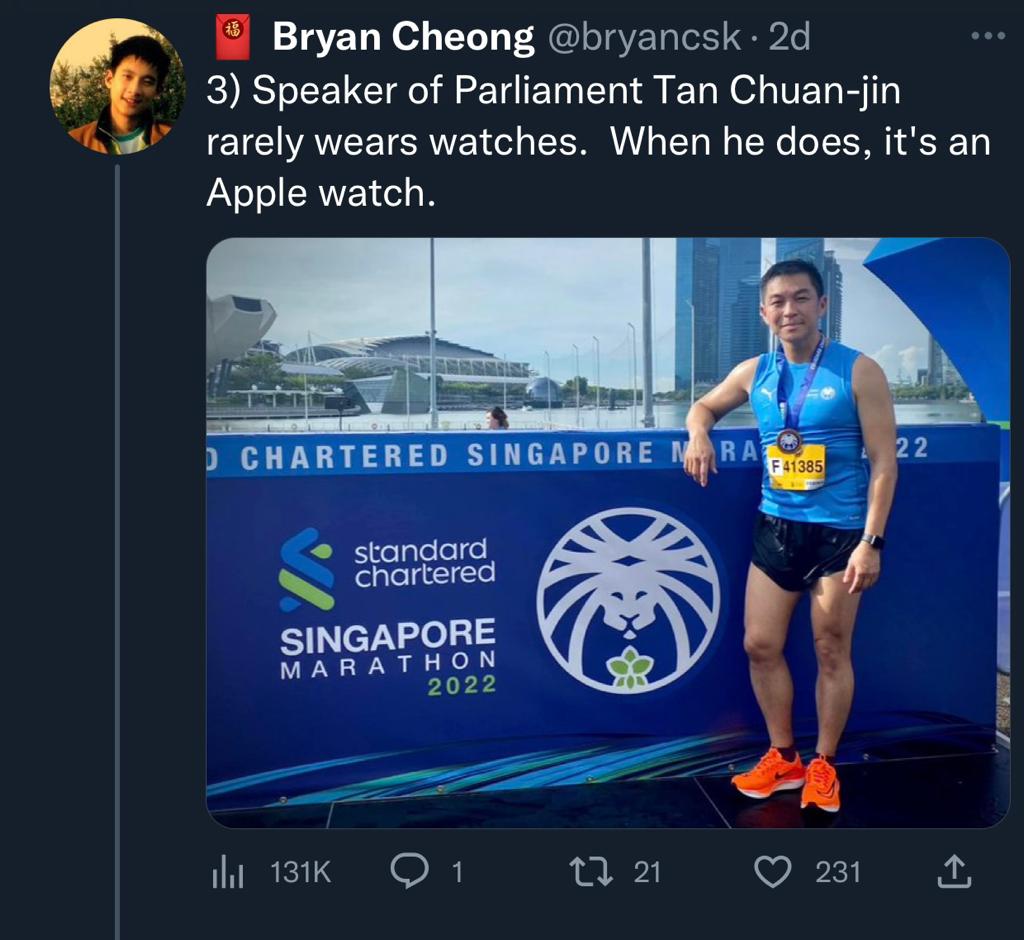This screenshot has width=1024, height=940.
Task: Click the 231 likes count
Action: click(x=838, y=873)
